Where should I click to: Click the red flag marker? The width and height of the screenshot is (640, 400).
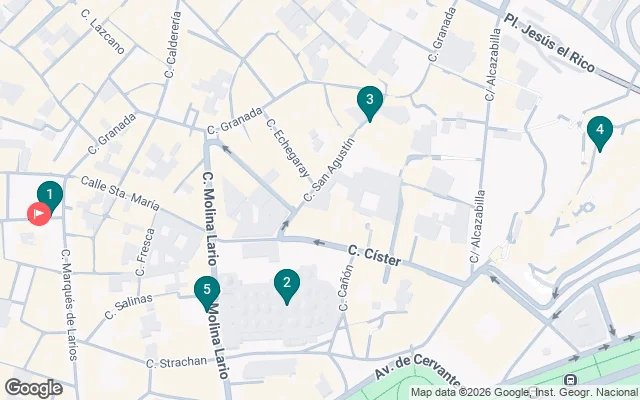tap(39, 213)
